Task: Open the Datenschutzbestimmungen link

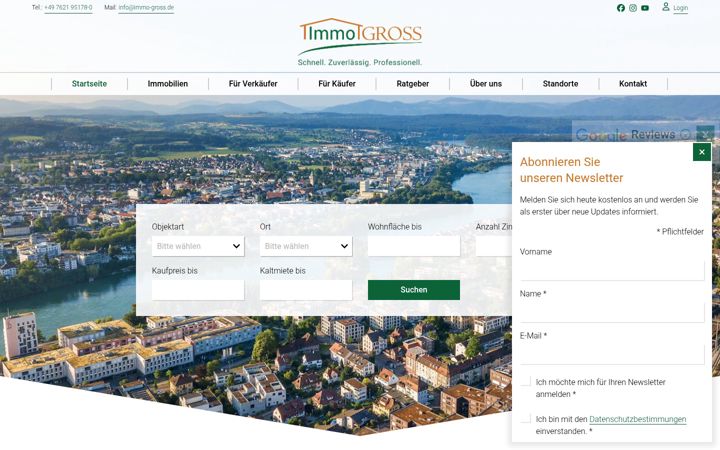Action: click(x=637, y=419)
